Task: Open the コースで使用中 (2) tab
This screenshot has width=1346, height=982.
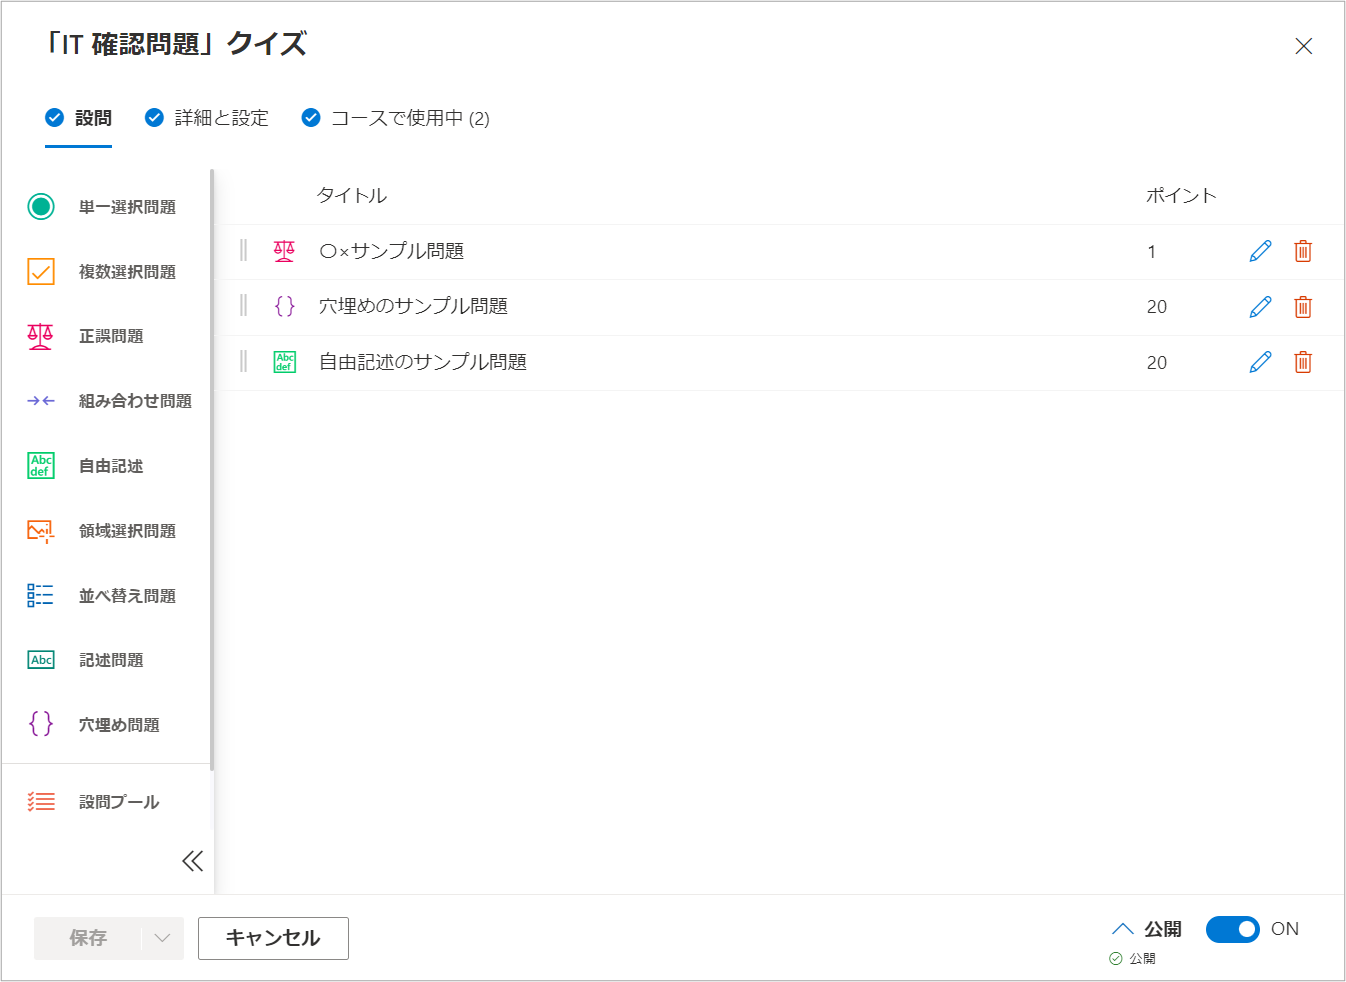Action: point(396,118)
